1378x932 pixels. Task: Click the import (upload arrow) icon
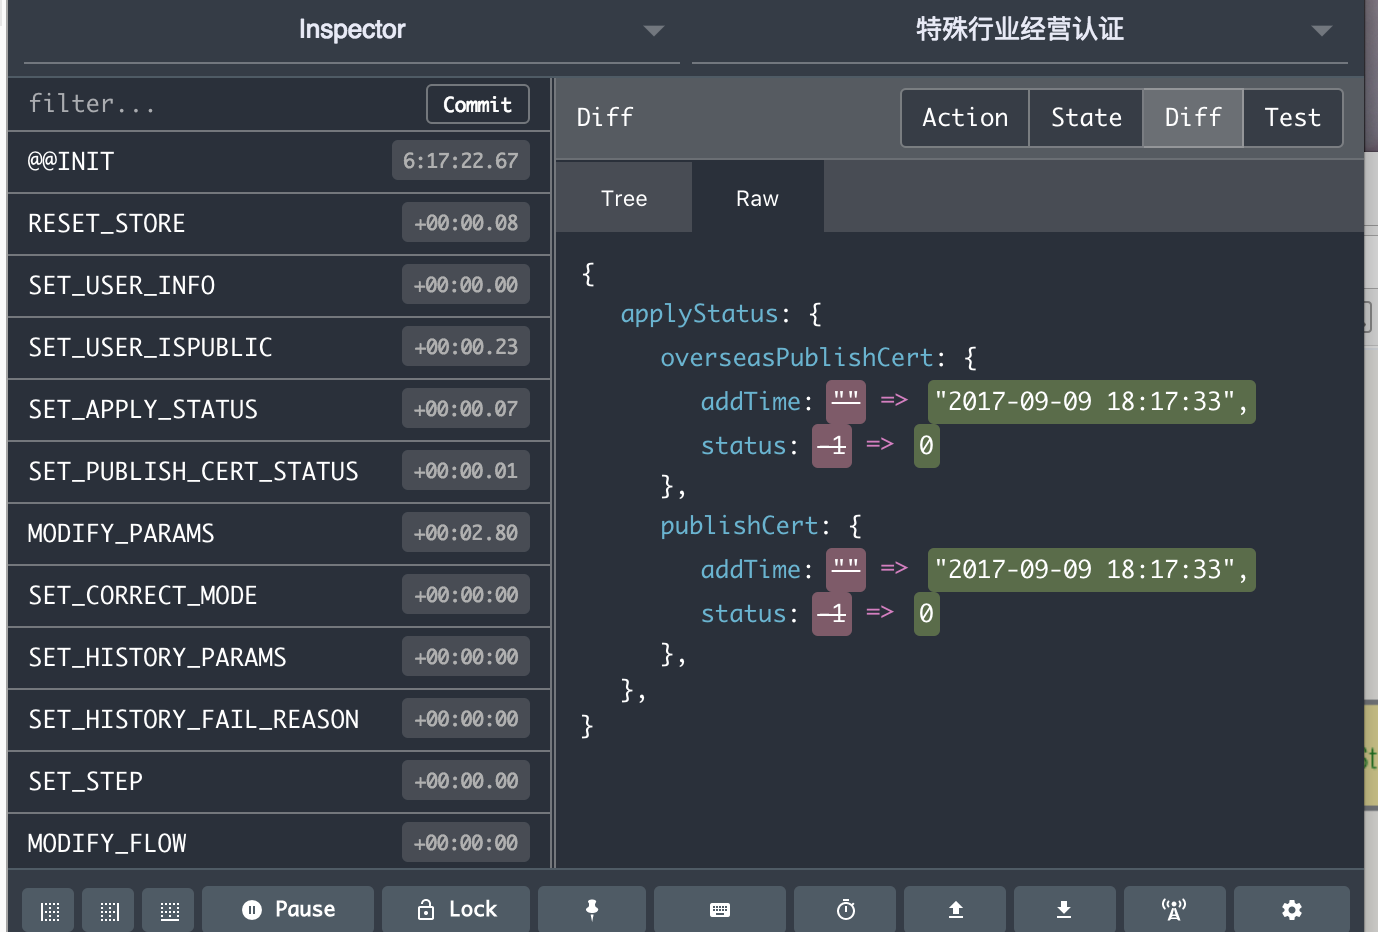tap(956, 910)
